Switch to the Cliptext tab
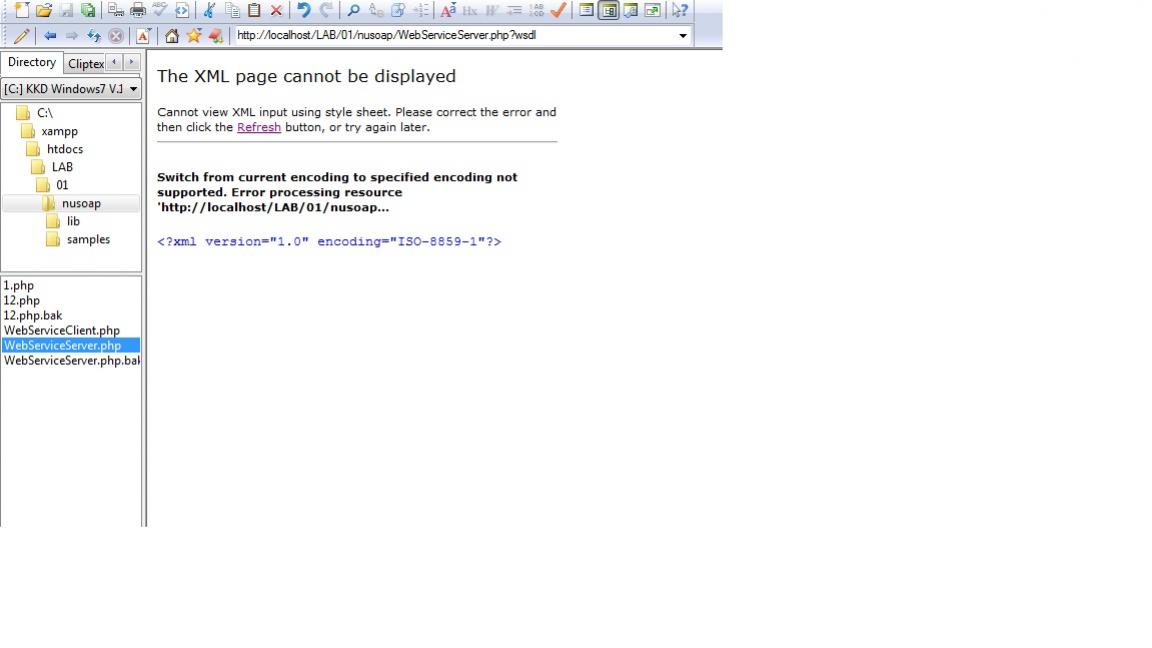This screenshot has height=648, width=1152. tap(85, 64)
